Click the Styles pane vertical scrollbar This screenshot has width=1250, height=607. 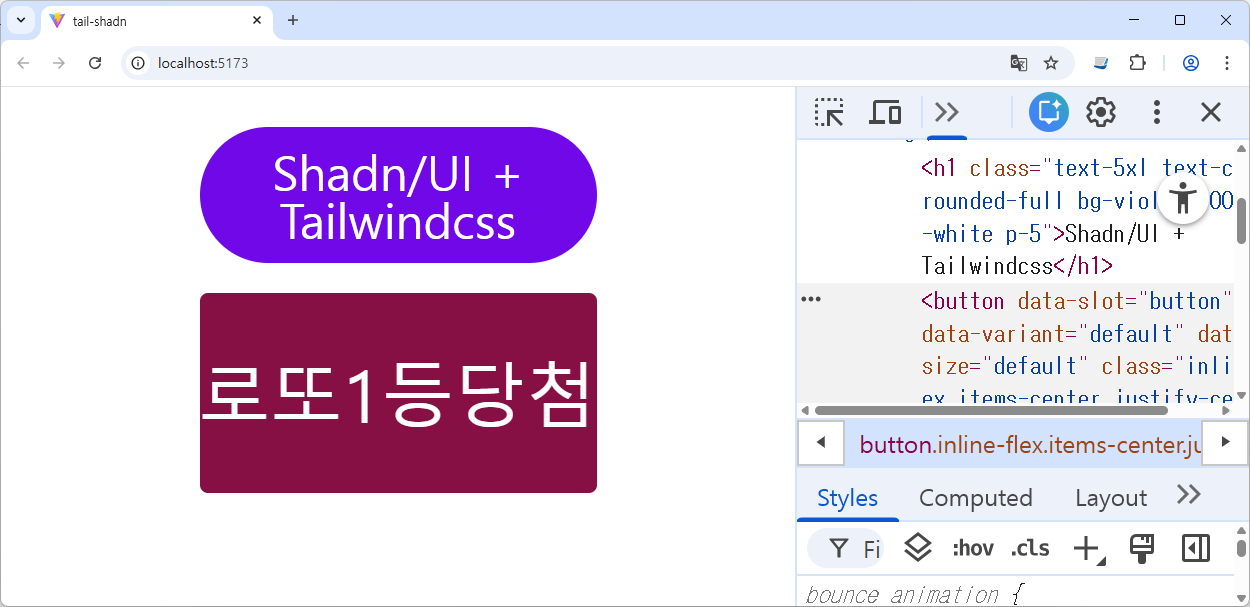coord(1242,548)
